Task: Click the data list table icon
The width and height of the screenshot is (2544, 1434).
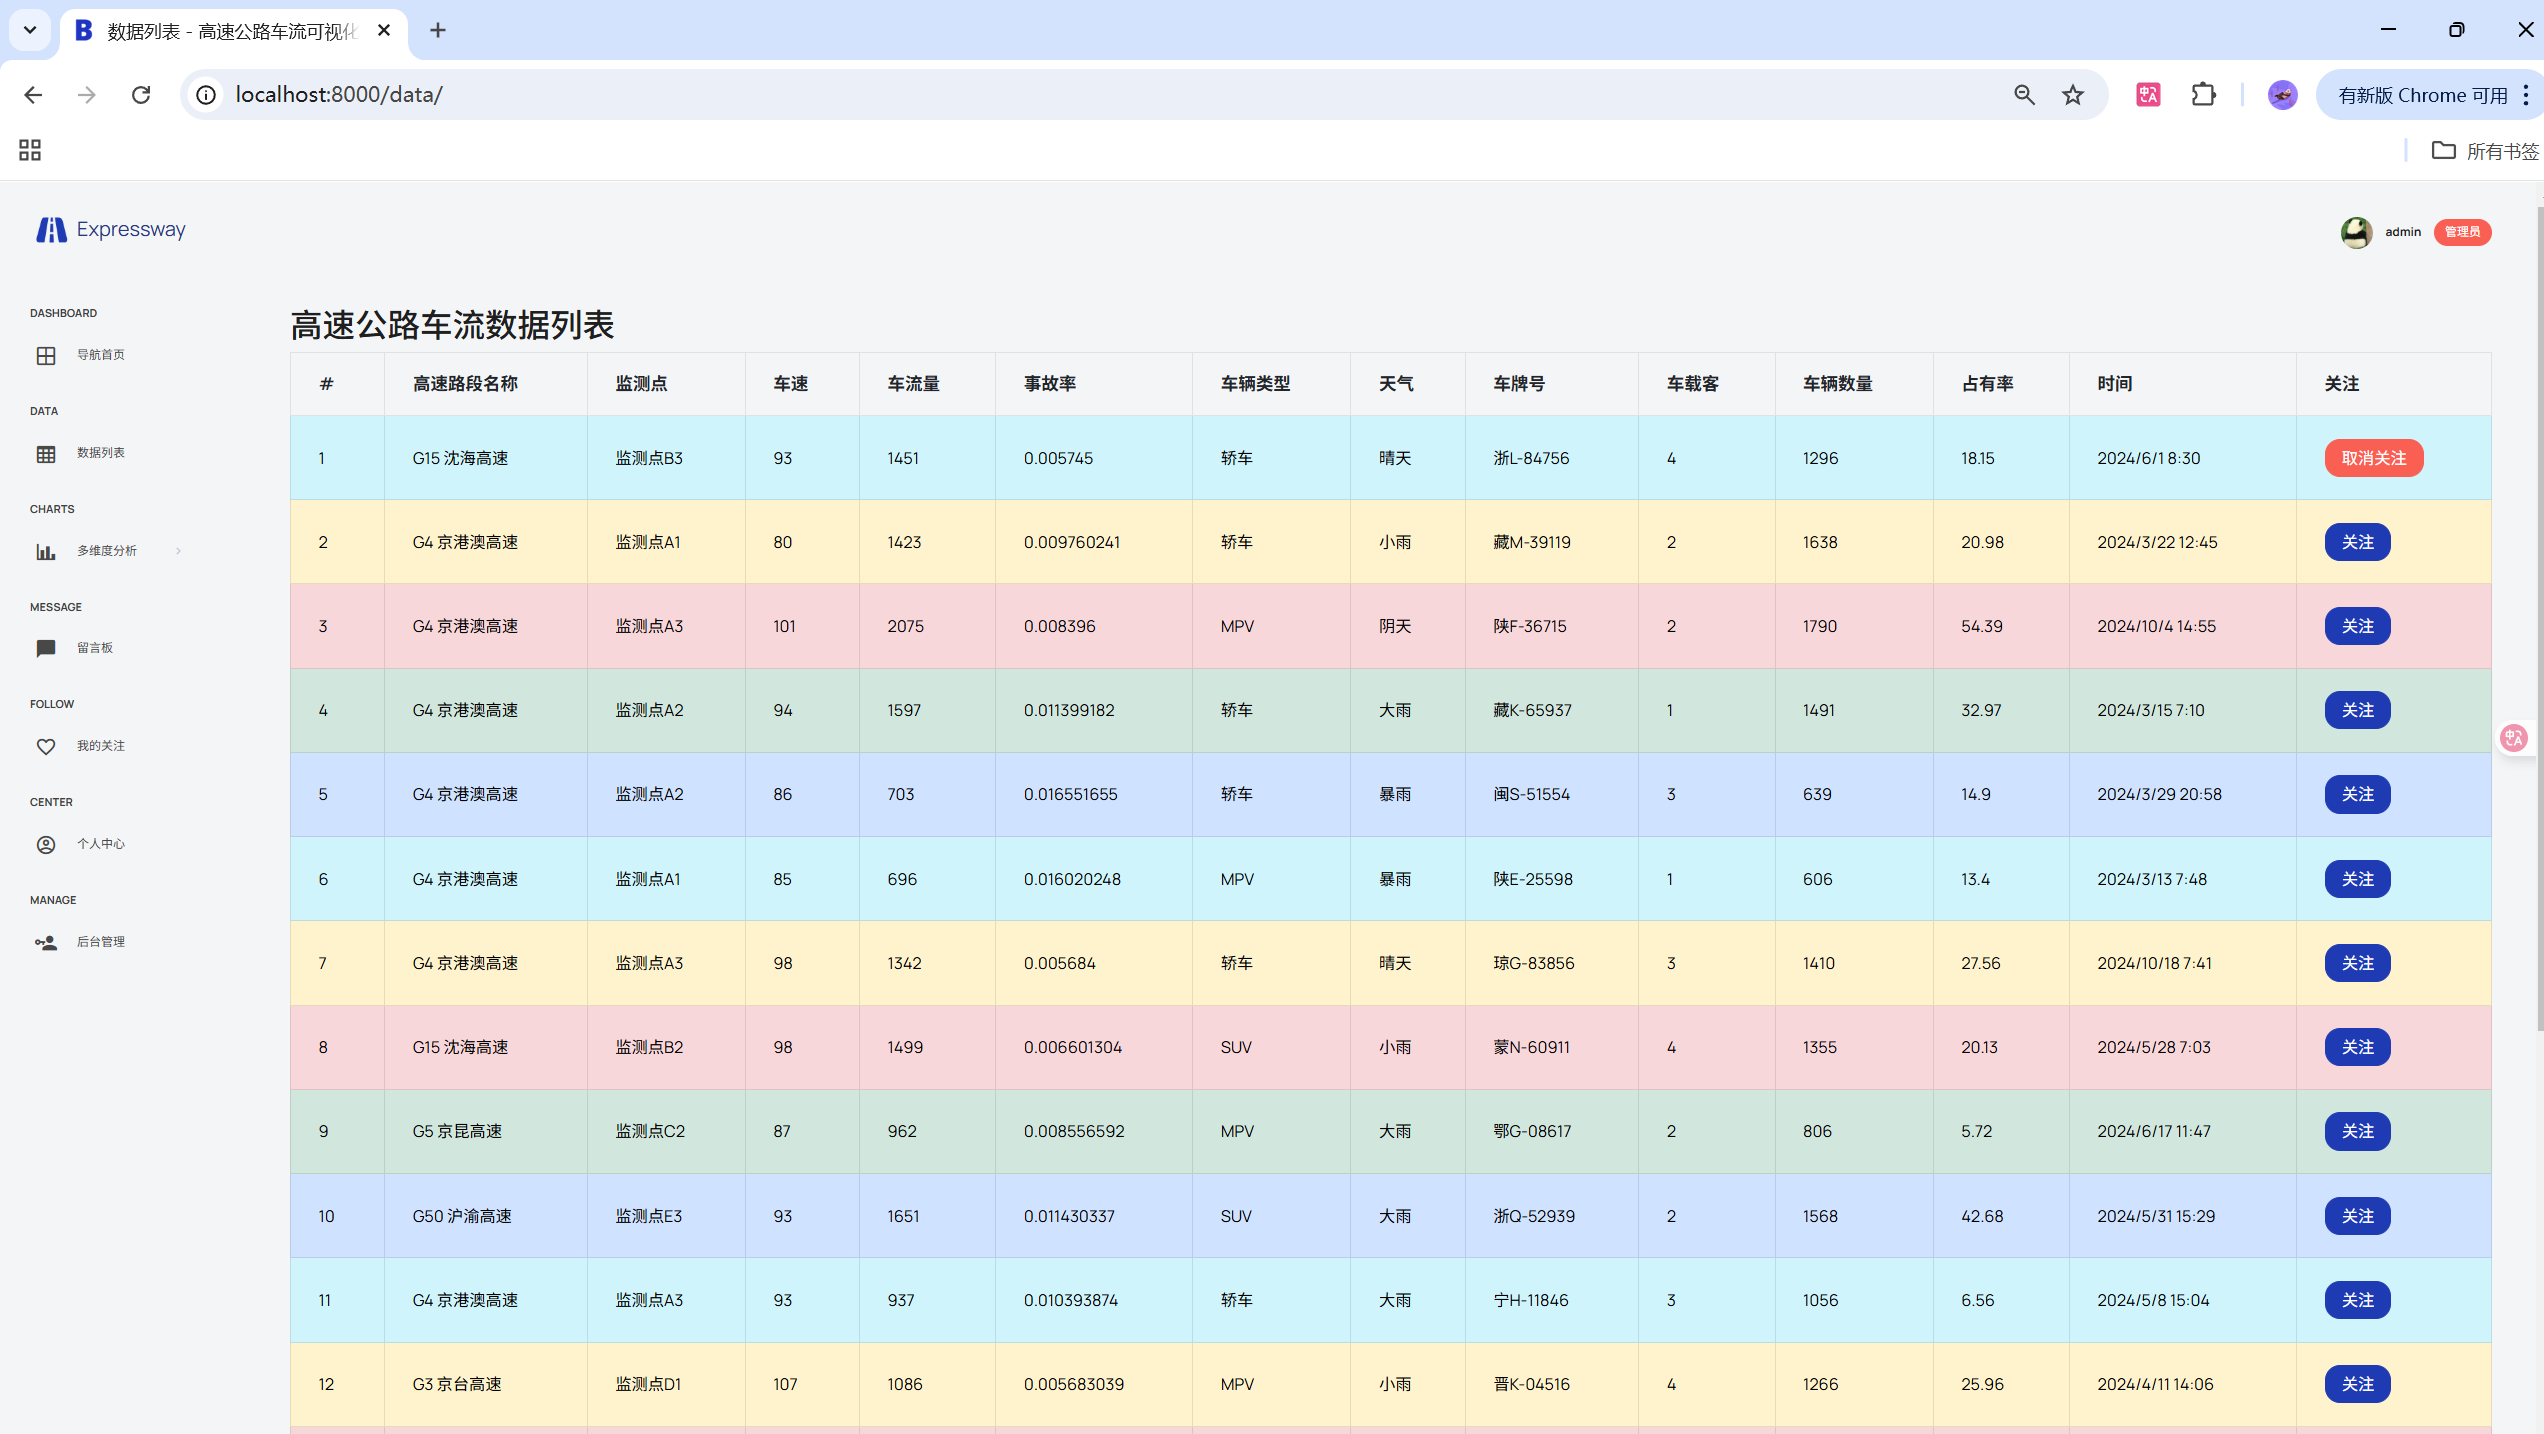Action: pyautogui.click(x=46, y=454)
